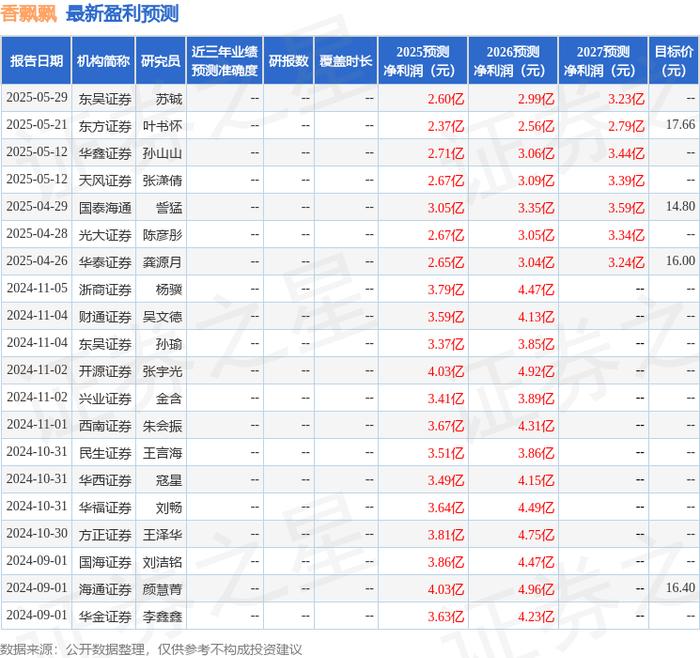Click the 报告日期 column header

pos(36,61)
